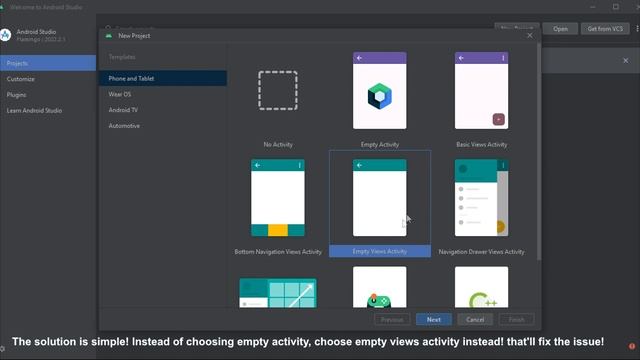Click the red error notification icon
Image resolution: width=640 pixels, height=360 pixels.
[x=632, y=346]
